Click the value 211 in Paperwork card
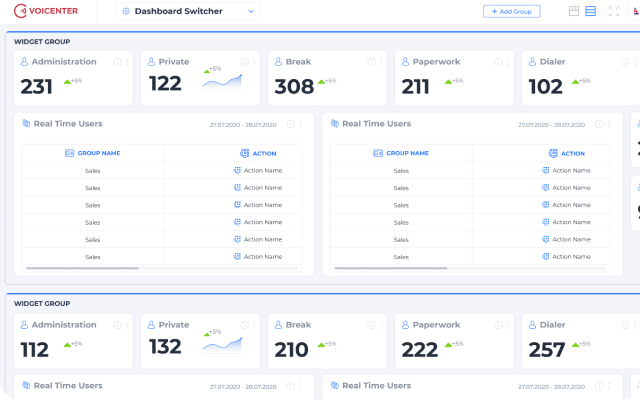 click(416, 87)
